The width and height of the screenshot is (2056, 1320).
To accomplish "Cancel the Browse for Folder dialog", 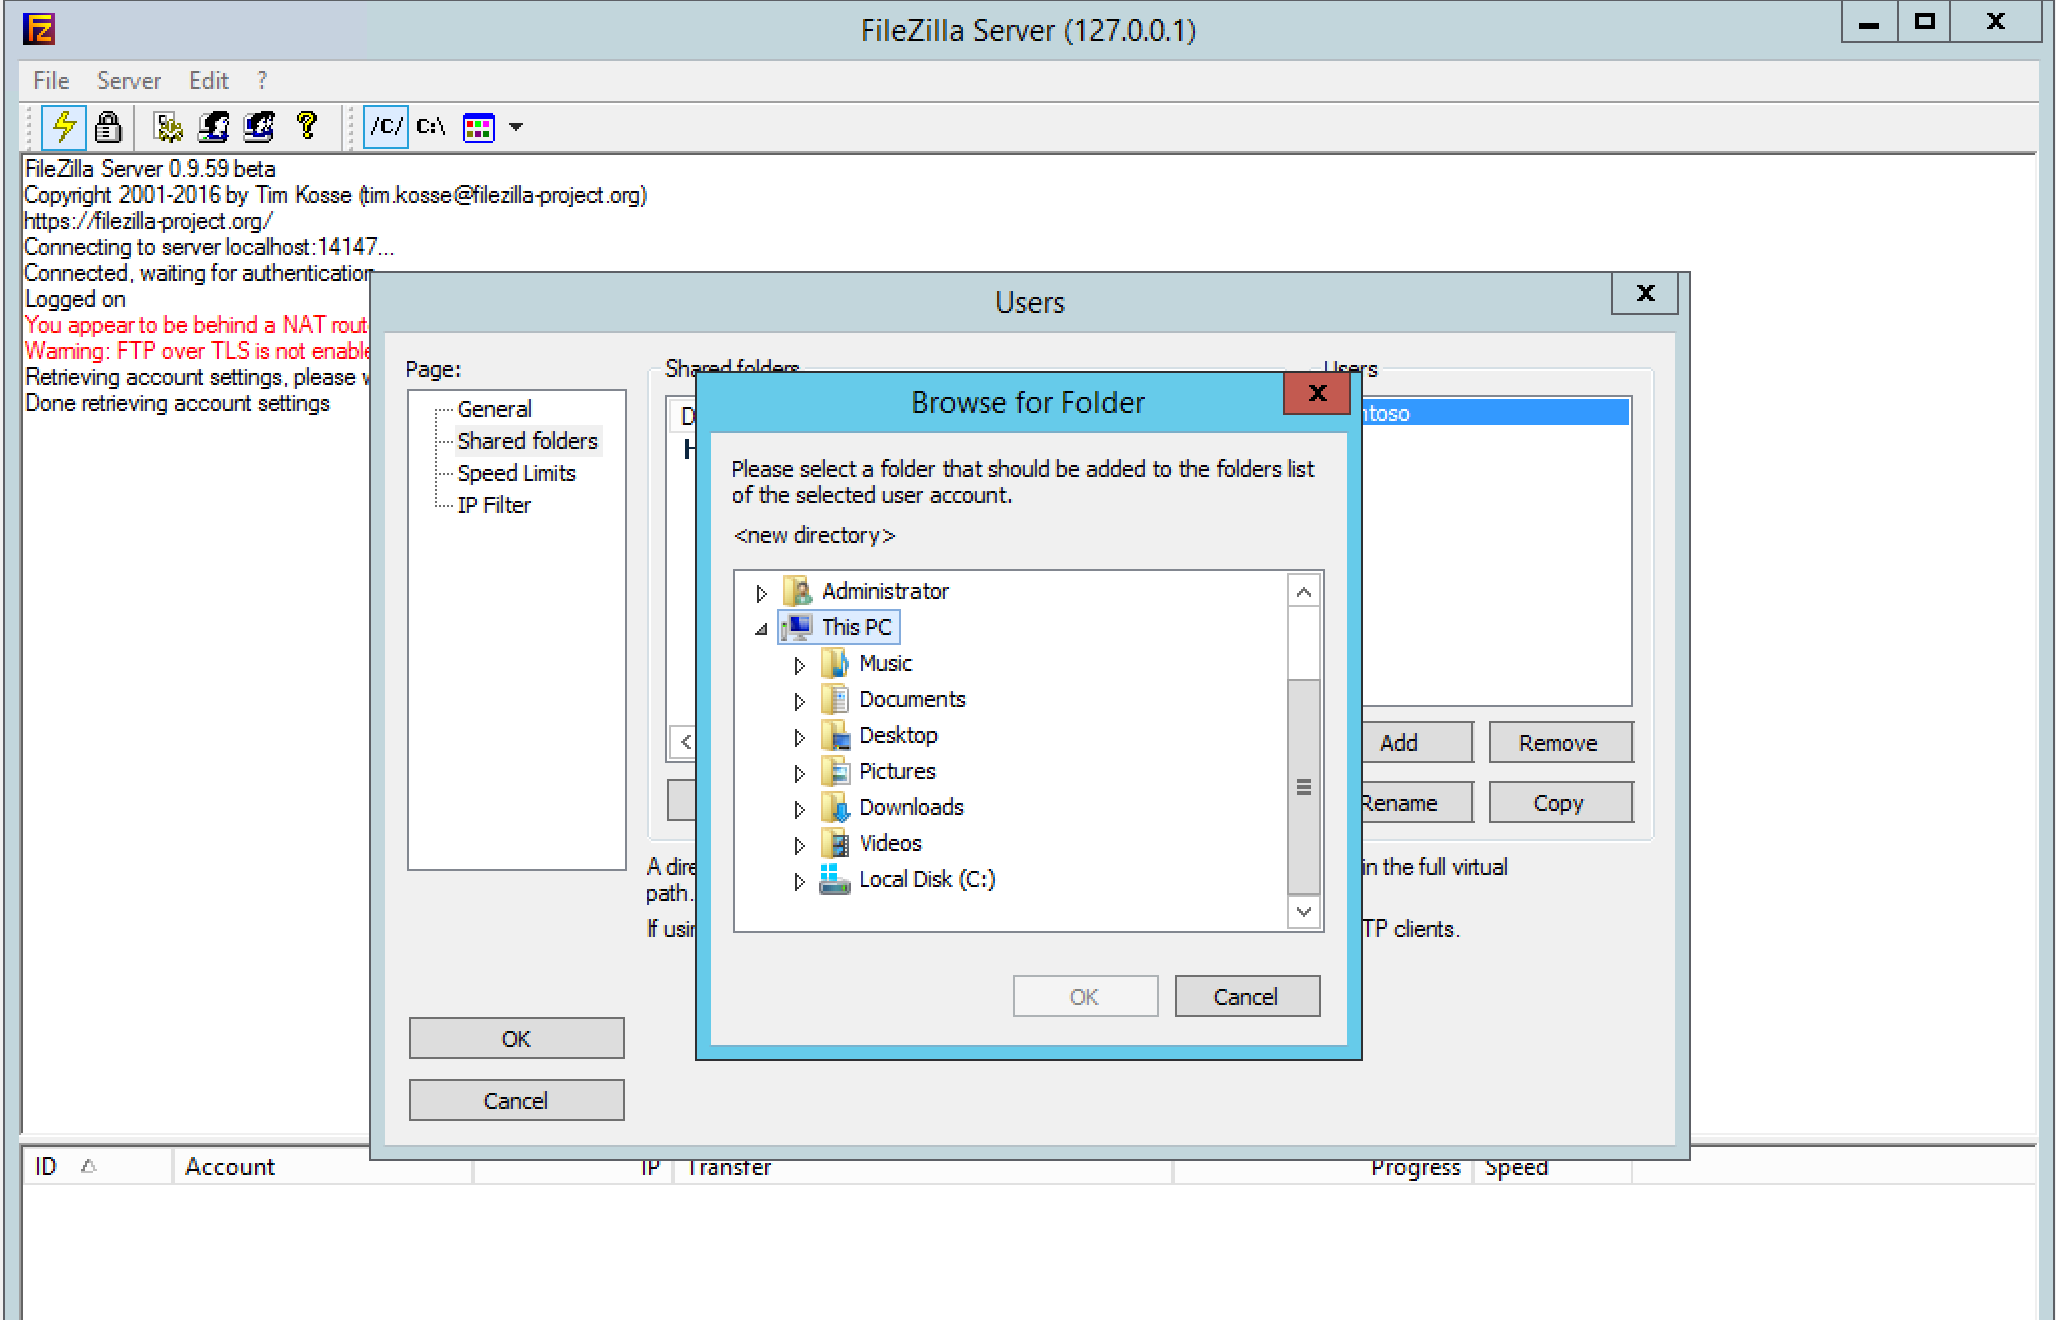I will click(1246, 996).
